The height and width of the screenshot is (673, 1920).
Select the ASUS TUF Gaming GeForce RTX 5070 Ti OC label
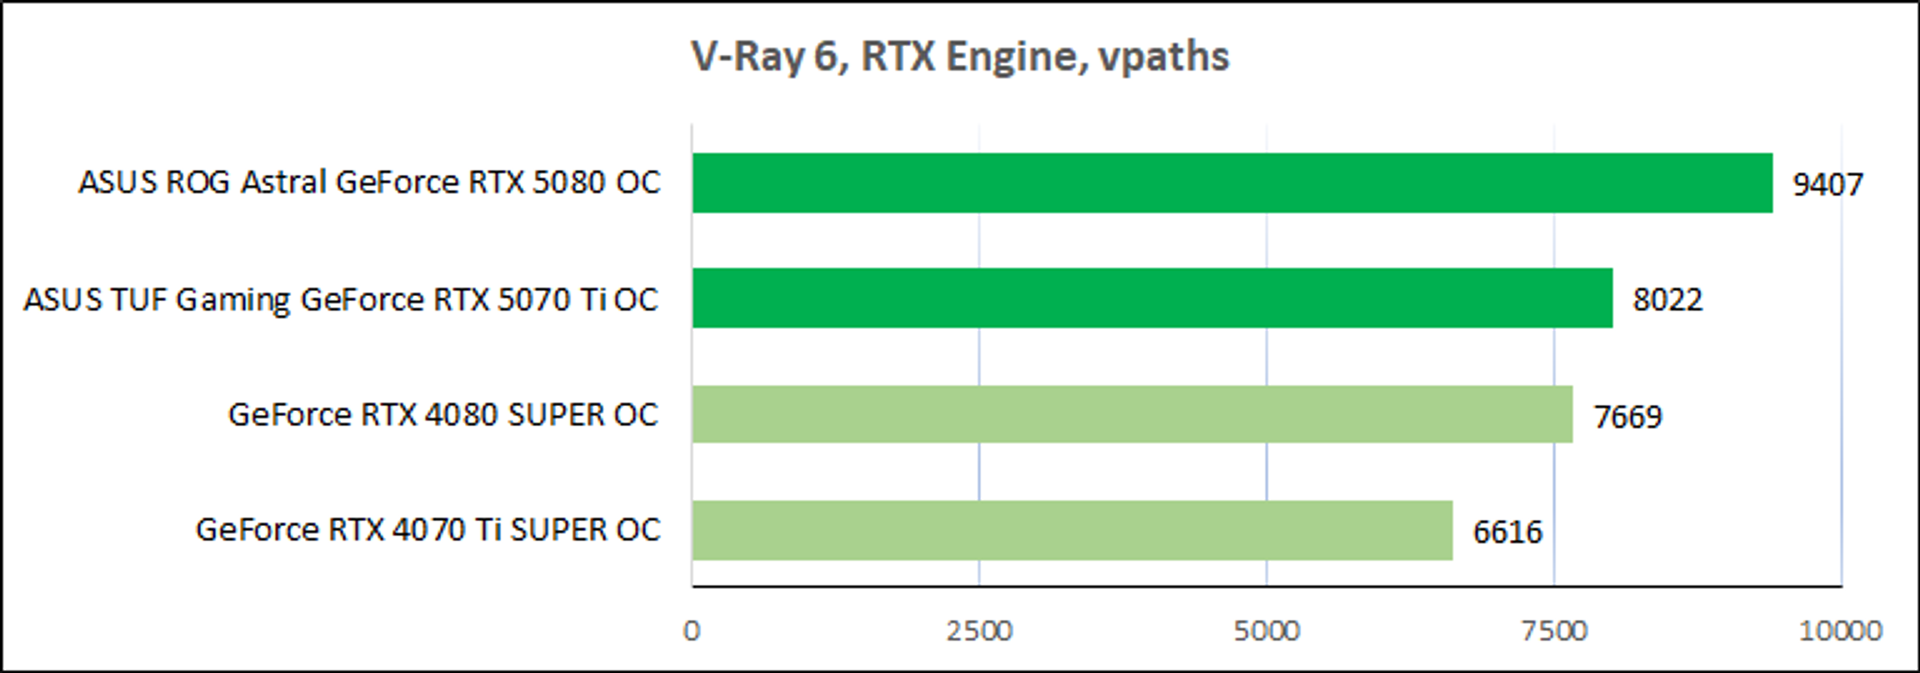(342, 299)
